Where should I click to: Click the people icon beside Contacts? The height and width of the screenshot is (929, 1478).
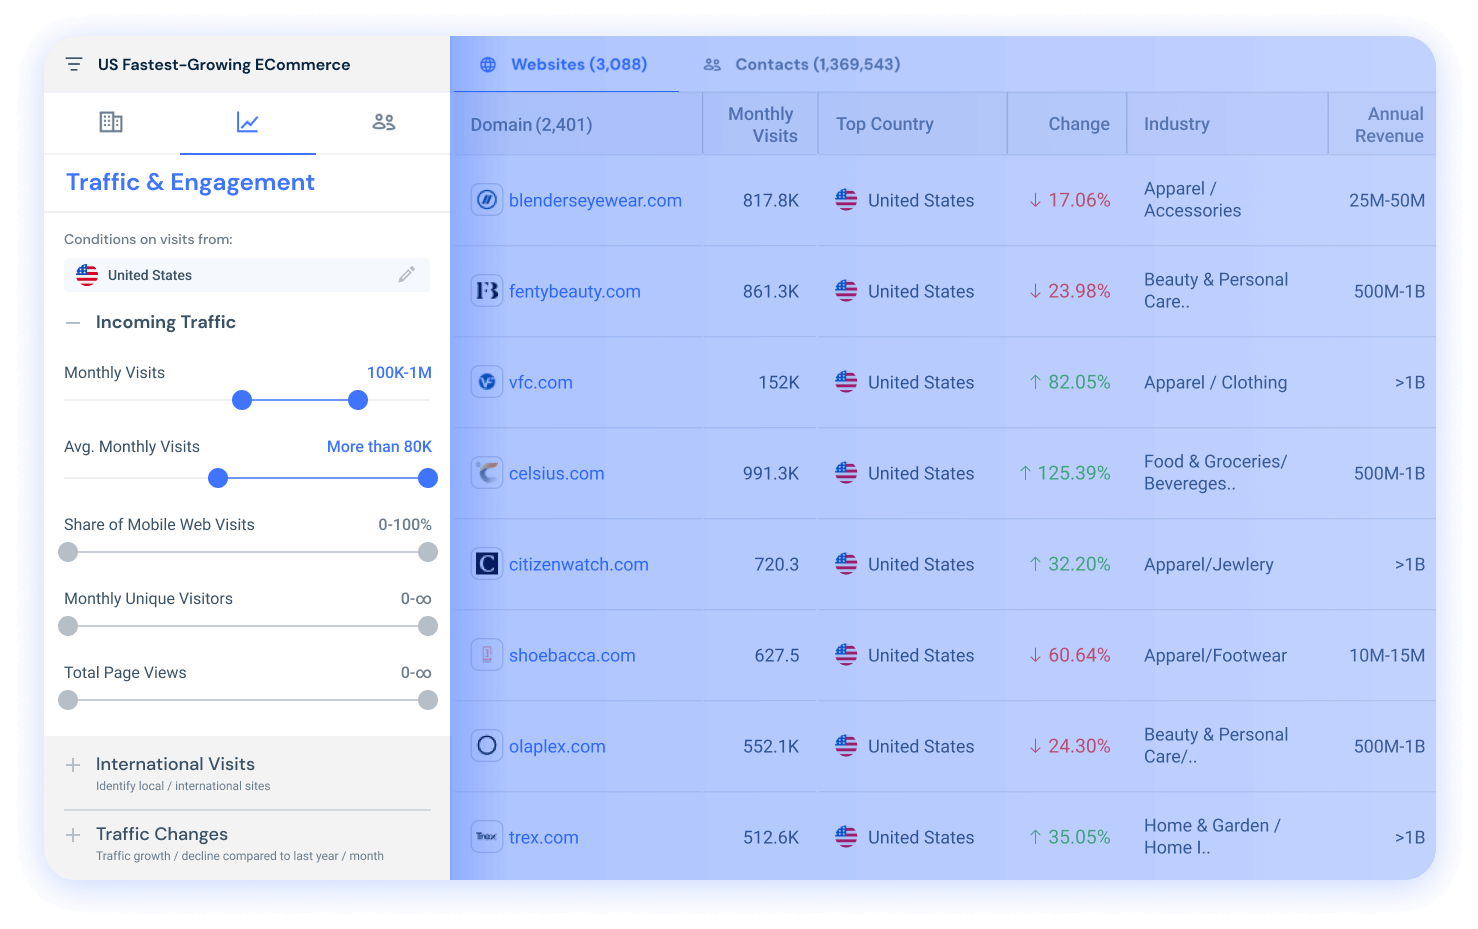click(x=712, y=65)
